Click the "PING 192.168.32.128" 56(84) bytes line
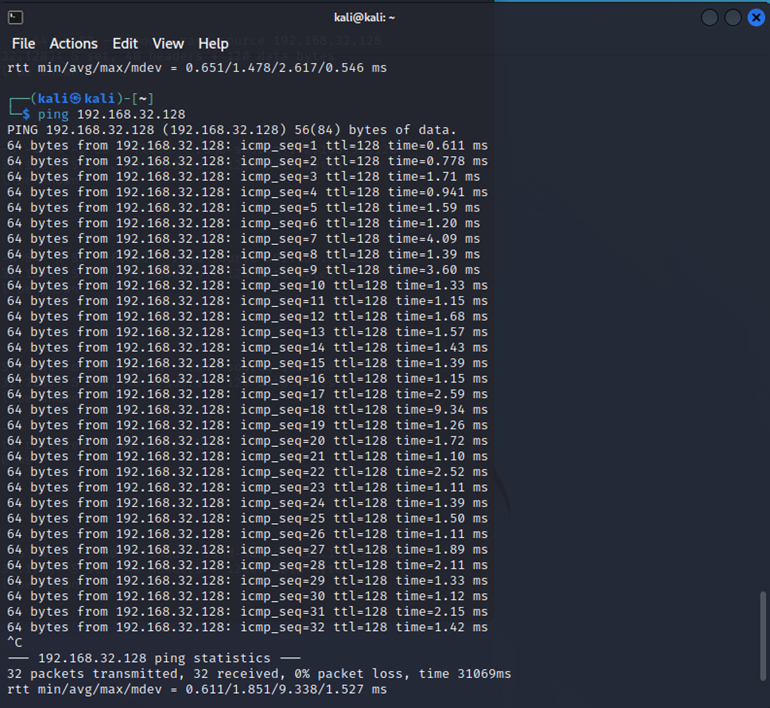 (x=231, y=130)
